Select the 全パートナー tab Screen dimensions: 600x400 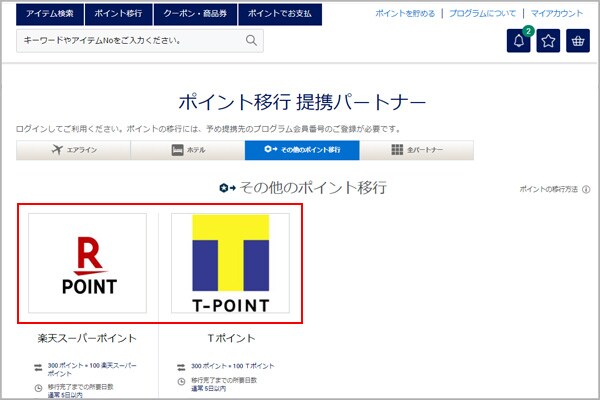[x=416, y=150]
